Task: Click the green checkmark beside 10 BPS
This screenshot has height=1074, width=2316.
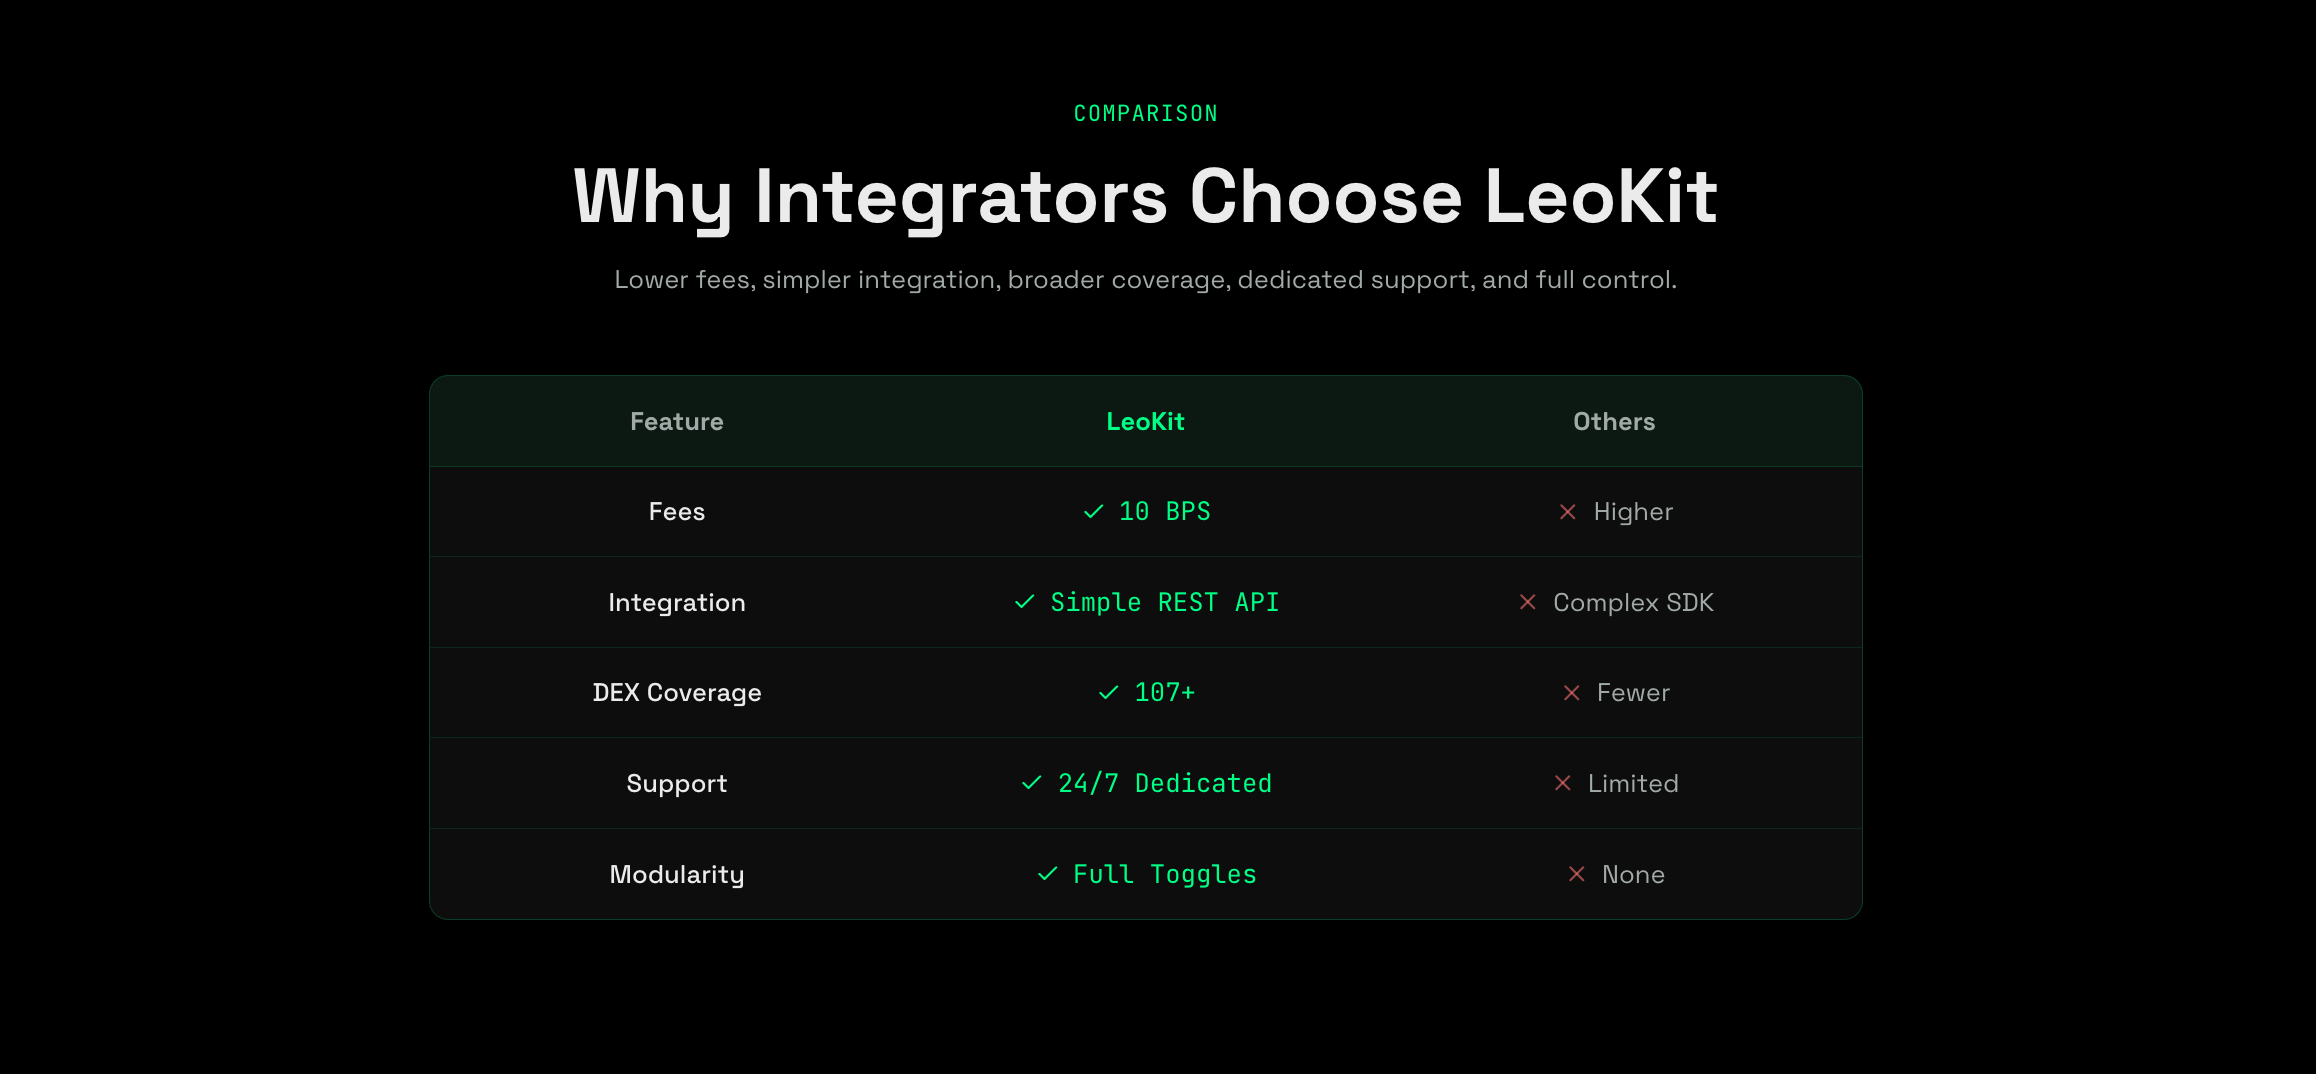Action: click(x=1093, y=512)
